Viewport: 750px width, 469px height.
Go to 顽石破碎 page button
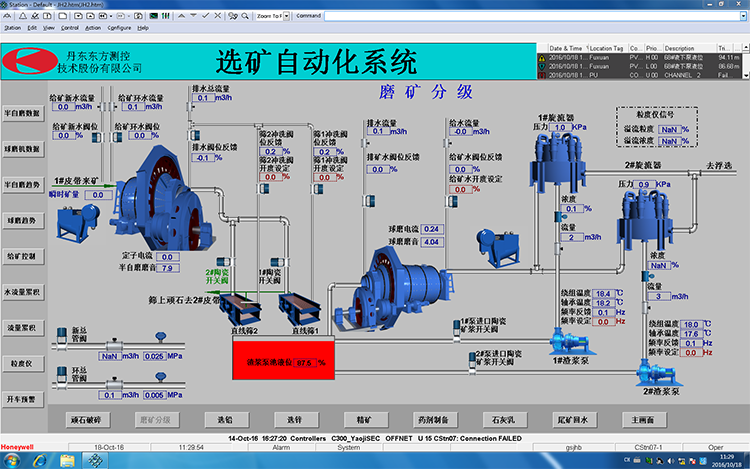87,420
